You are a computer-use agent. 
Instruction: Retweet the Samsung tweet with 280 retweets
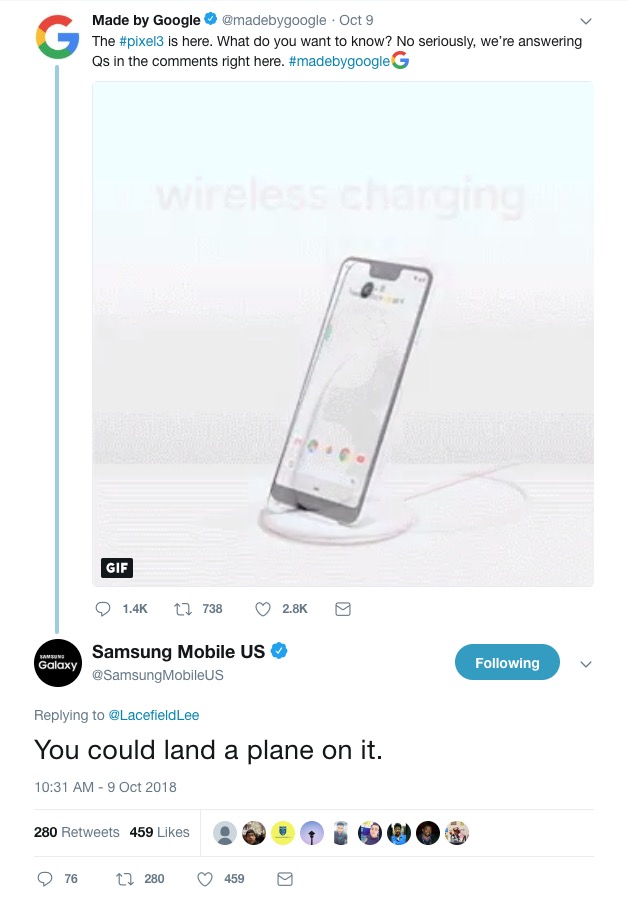click(x=125, y=879)
